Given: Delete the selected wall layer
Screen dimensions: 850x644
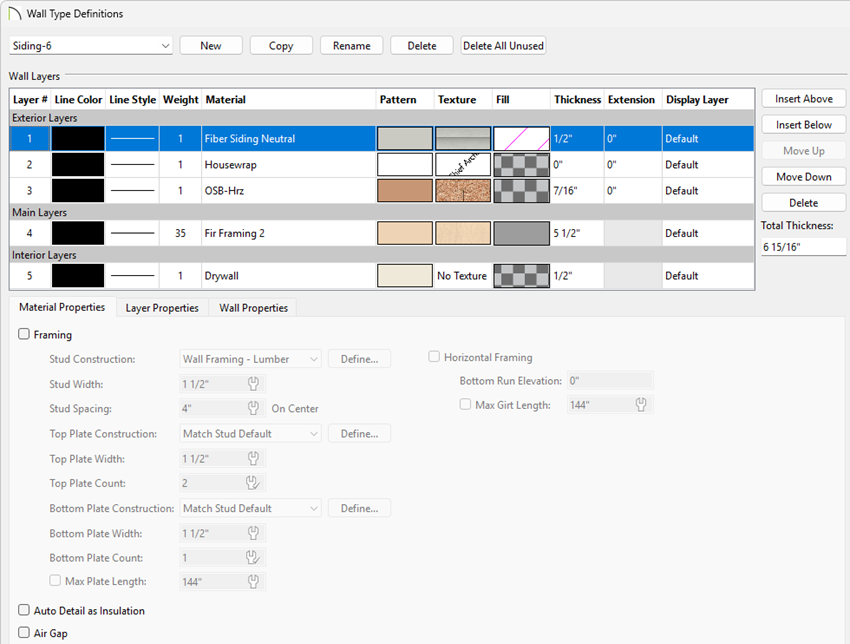Looking at the screenshot, I should pos(804,203).
